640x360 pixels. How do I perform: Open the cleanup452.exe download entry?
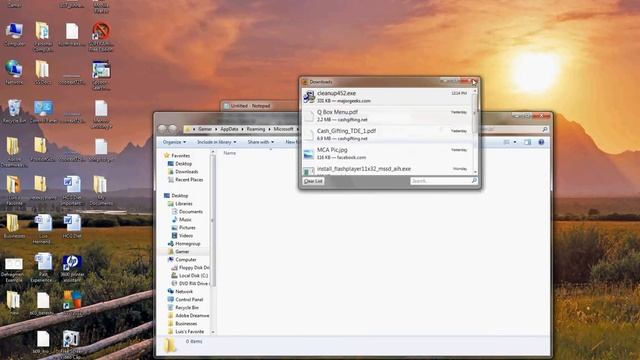point(387,97)
